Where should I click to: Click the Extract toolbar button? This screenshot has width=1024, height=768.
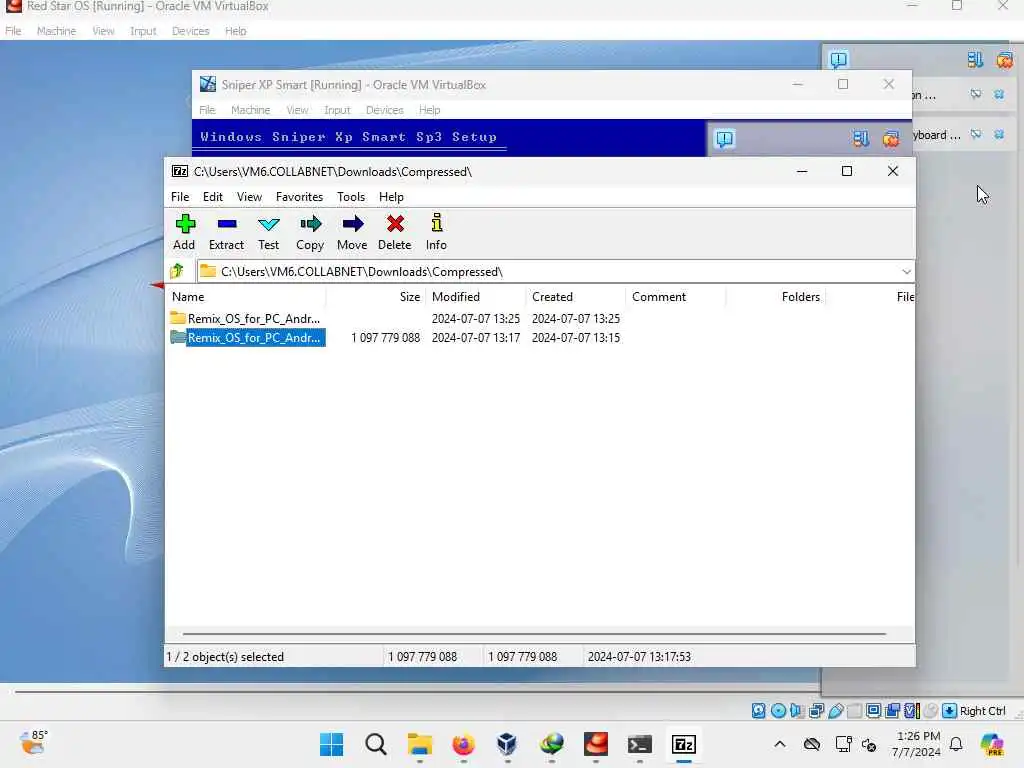pos(226,232)
